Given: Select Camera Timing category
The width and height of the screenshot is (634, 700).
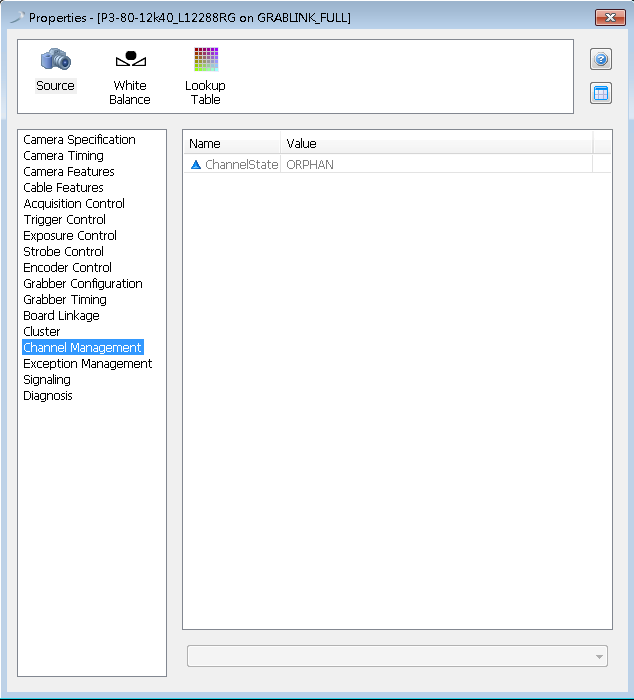Looking at the screenshot, I should tap(63, 156).
